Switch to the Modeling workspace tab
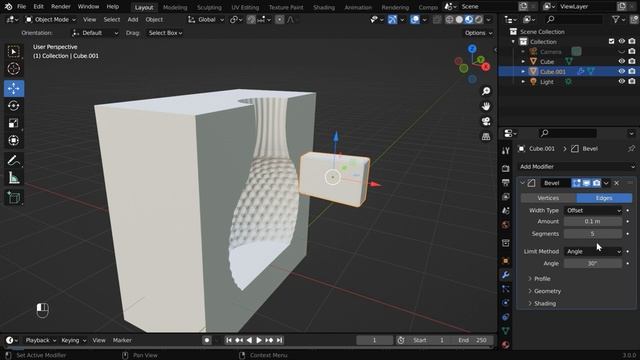Screen dimensions: 640x360 [175, 7]
